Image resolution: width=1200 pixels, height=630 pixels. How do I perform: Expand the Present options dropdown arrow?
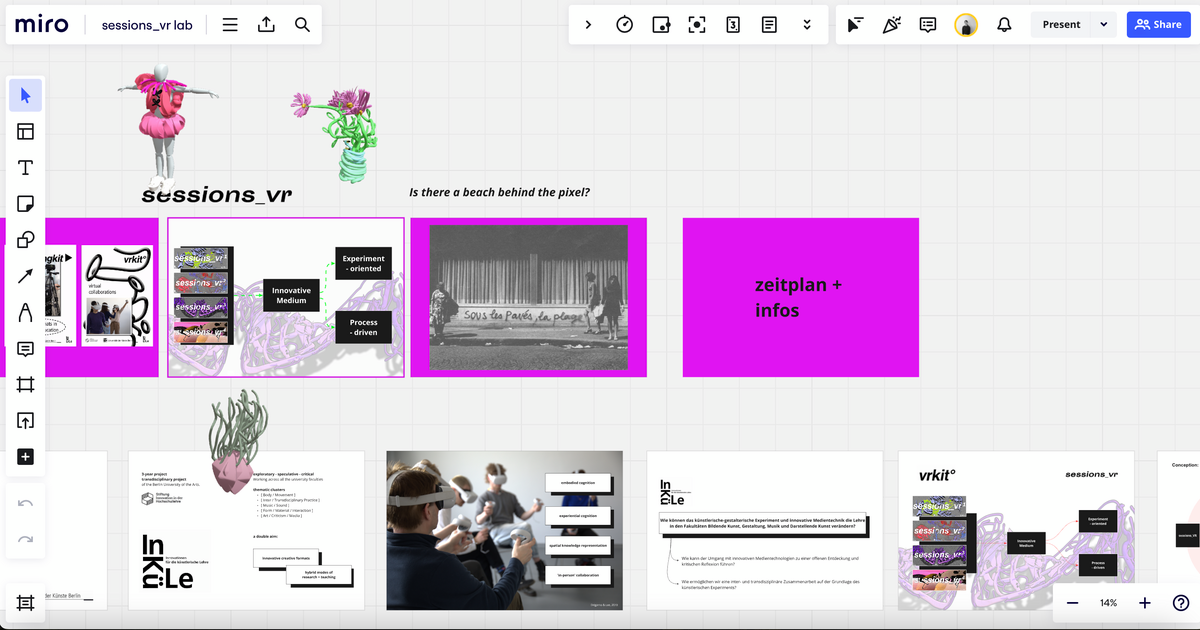click(1104, 25)
